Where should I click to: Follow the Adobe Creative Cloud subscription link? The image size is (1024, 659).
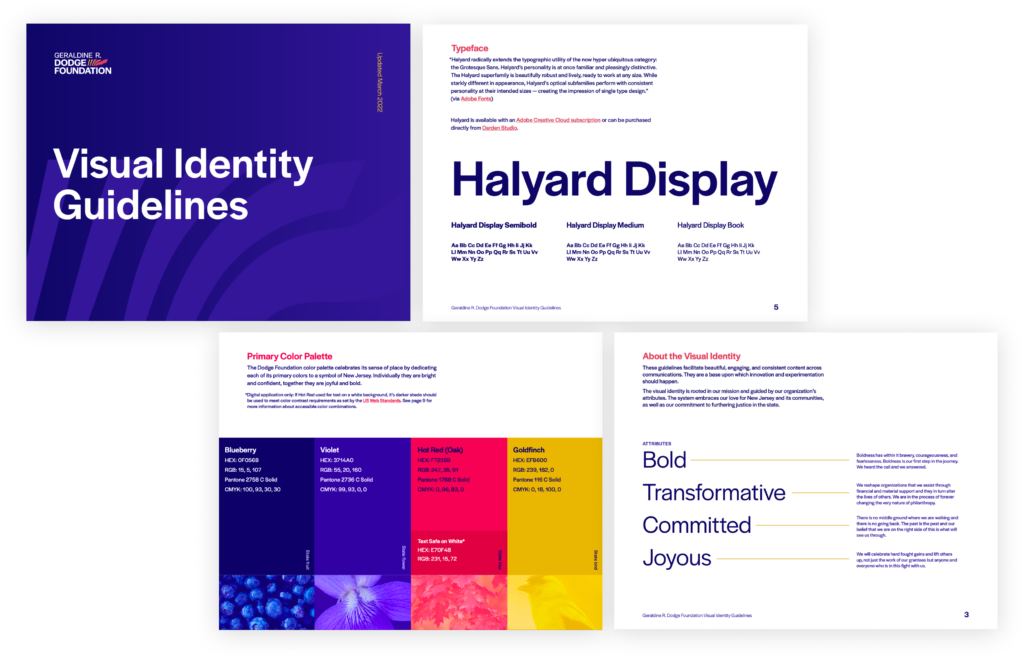(x=558, y=120)
